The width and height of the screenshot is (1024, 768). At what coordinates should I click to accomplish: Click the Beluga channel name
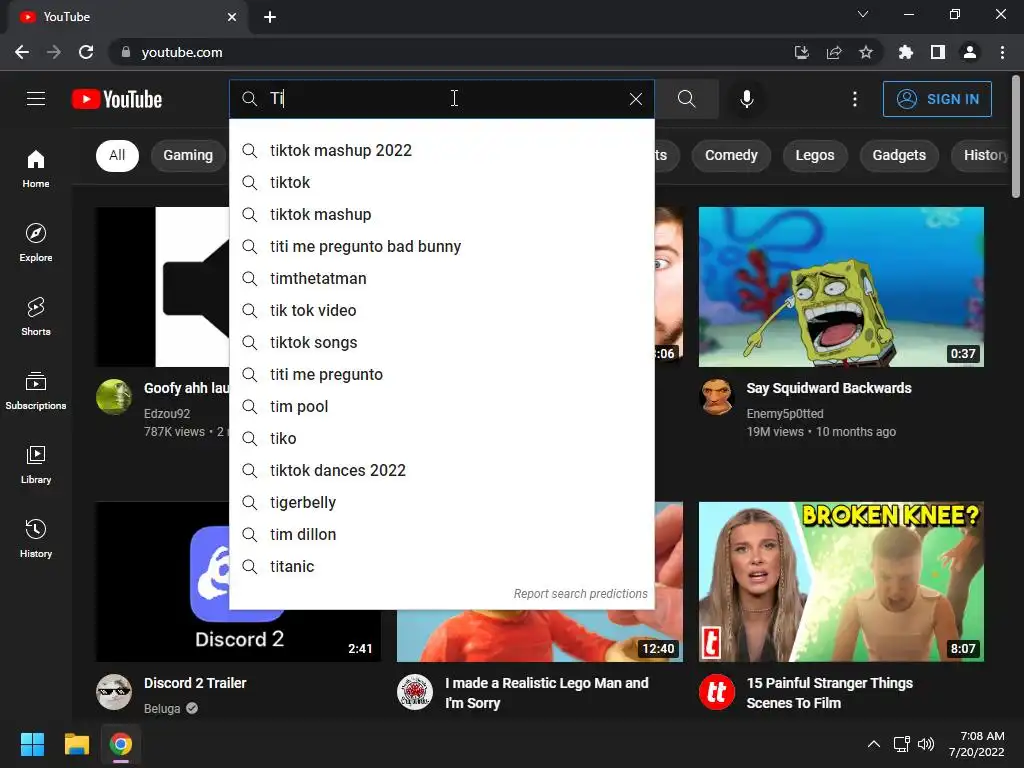162,709
